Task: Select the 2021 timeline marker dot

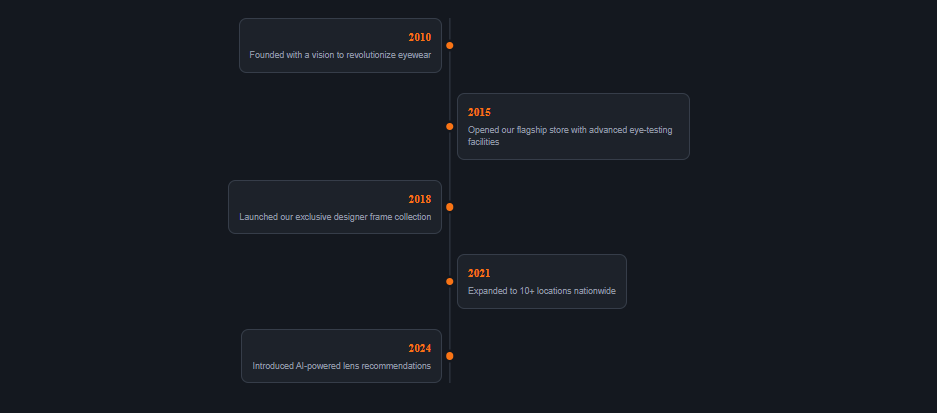Action: 450,282
